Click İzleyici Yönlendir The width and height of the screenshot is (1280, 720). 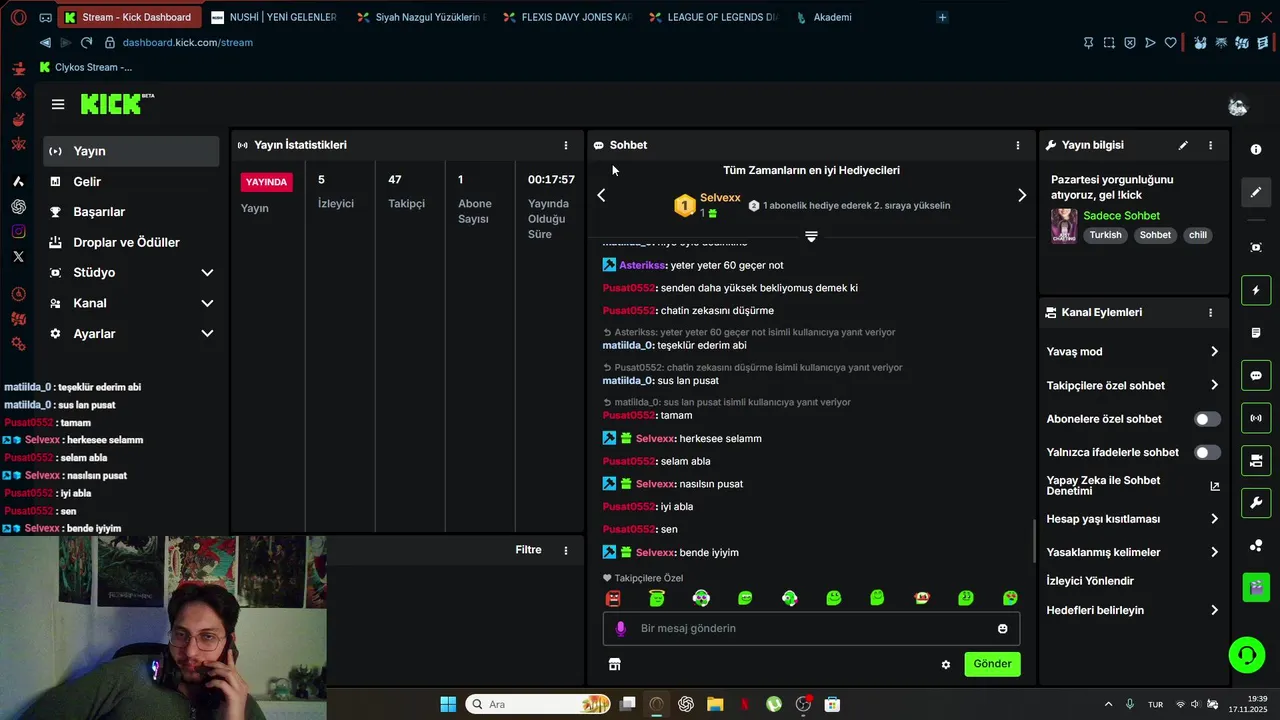1090,581
